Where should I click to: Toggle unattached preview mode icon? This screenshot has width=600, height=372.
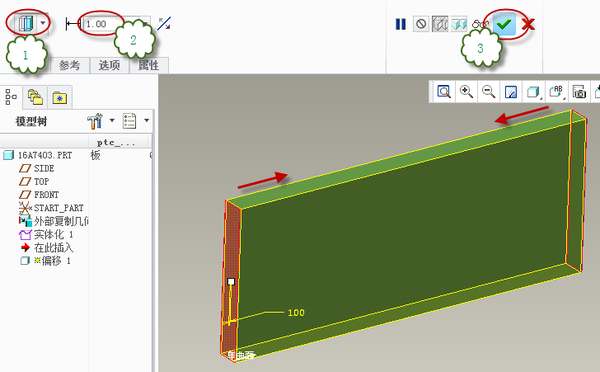[440, 24]
